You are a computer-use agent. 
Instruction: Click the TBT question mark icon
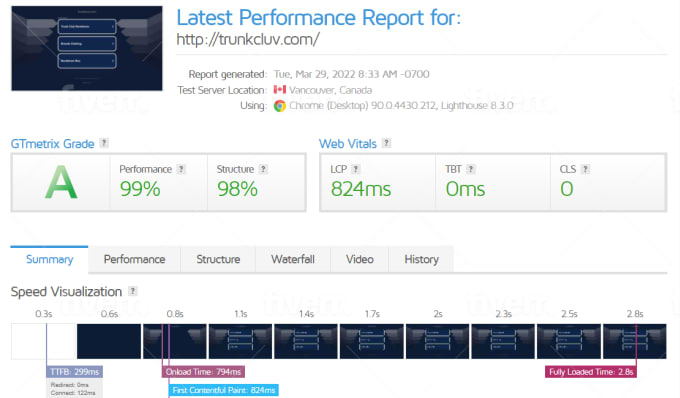471,169
